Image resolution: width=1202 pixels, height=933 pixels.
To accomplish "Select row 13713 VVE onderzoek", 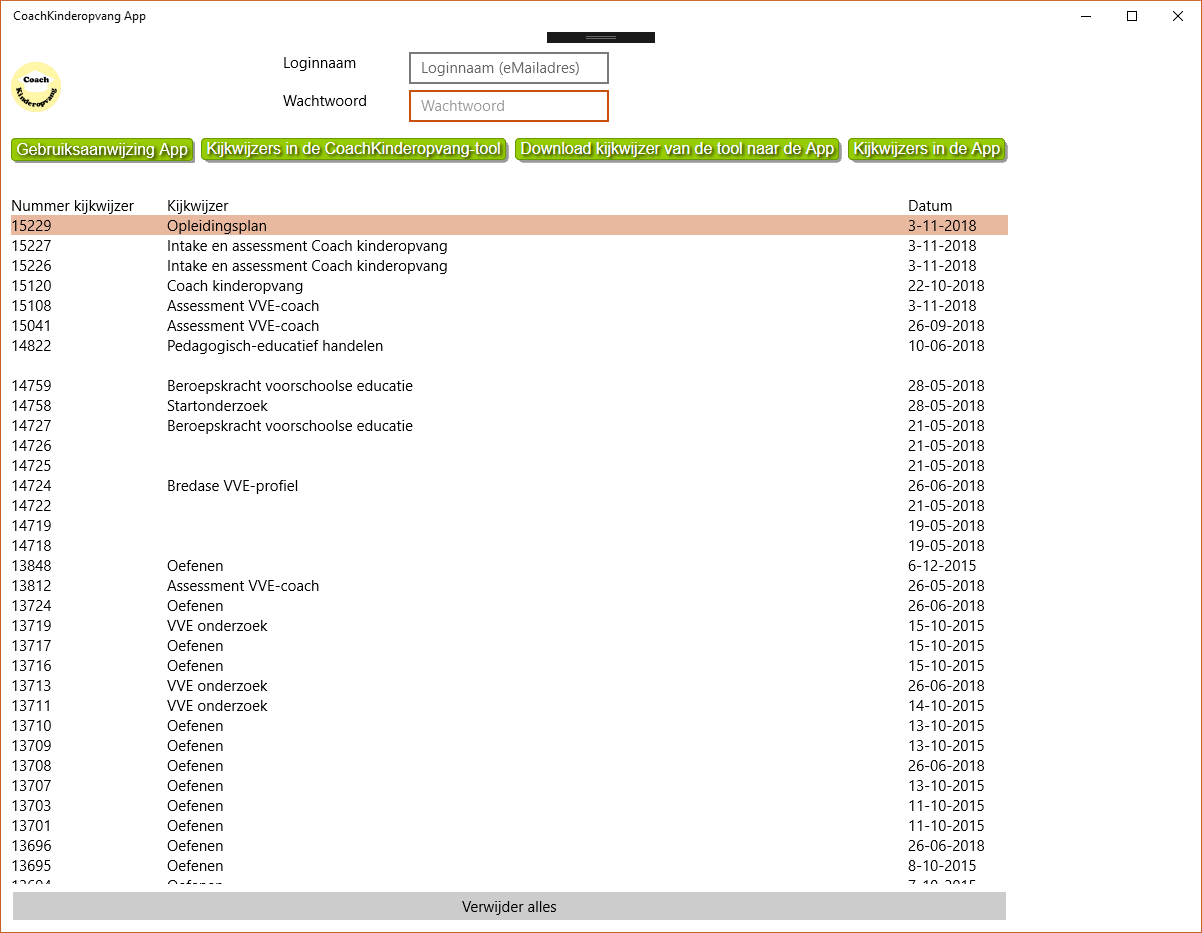I will pyautogui.click(x=509, y=686).
